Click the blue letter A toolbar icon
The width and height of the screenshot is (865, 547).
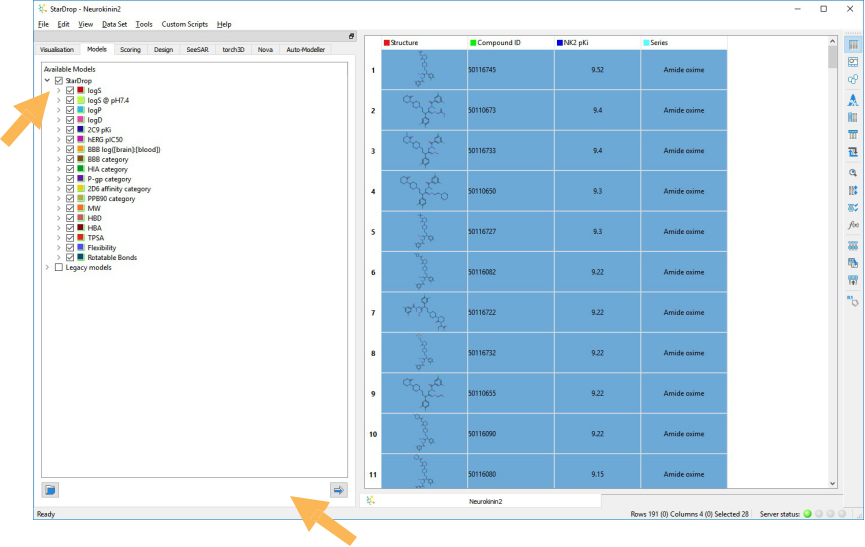pos(853,100)
